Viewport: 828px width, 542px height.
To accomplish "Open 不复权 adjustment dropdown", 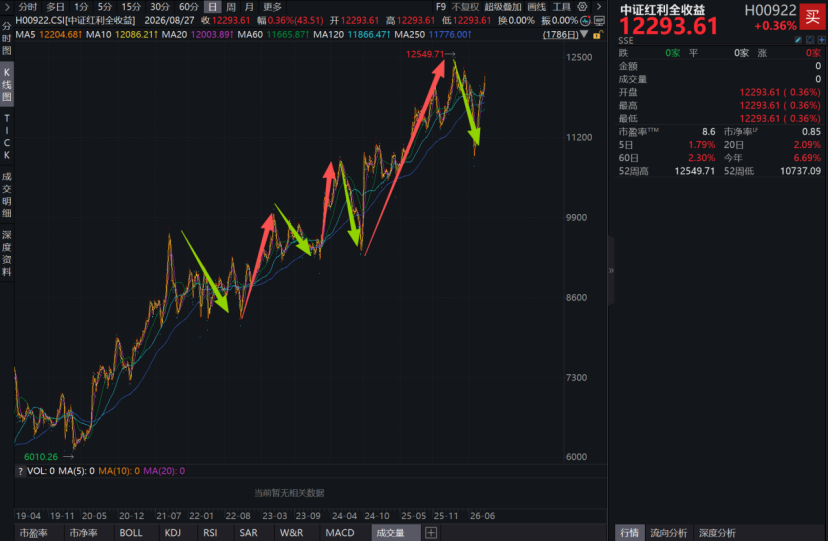I will (465, 7).
